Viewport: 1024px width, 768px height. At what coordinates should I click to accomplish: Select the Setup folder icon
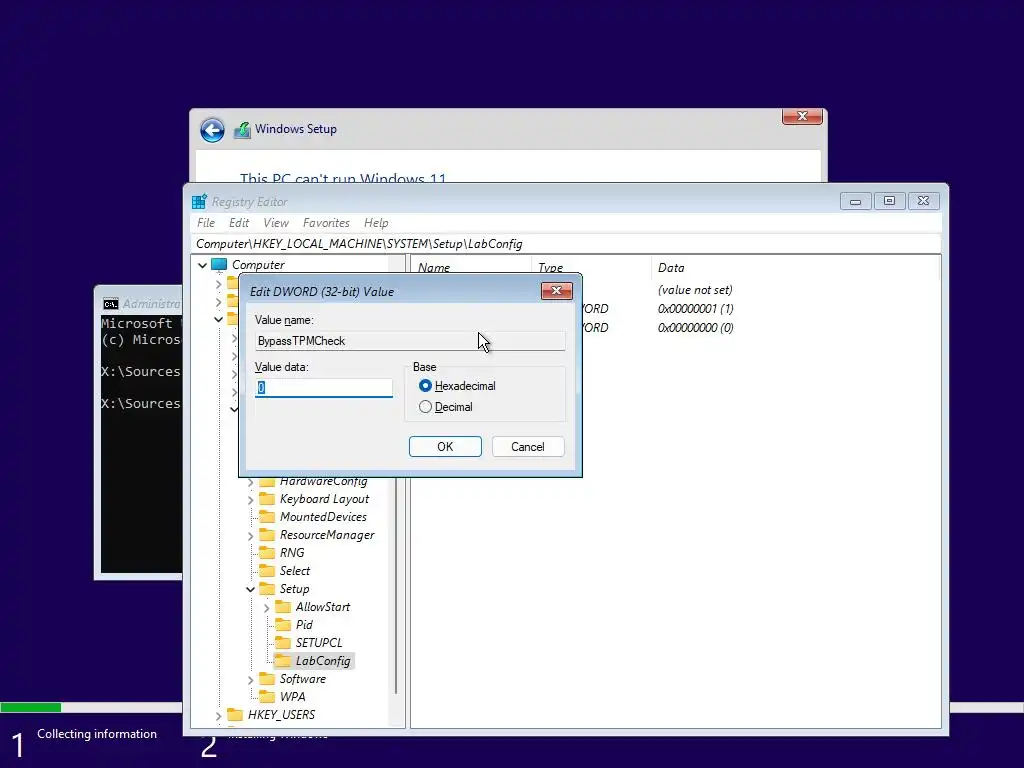click(x=267, y=588)
